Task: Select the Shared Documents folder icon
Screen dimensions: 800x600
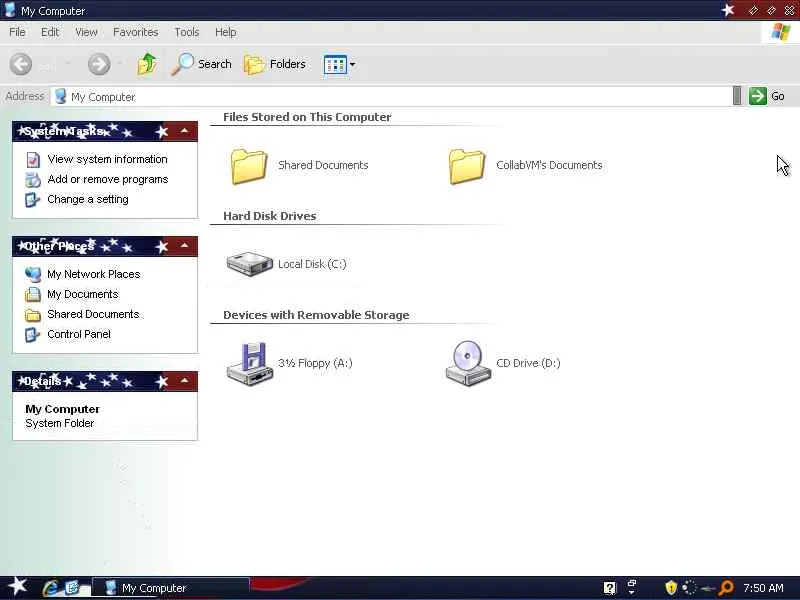Action: [249, 166]
